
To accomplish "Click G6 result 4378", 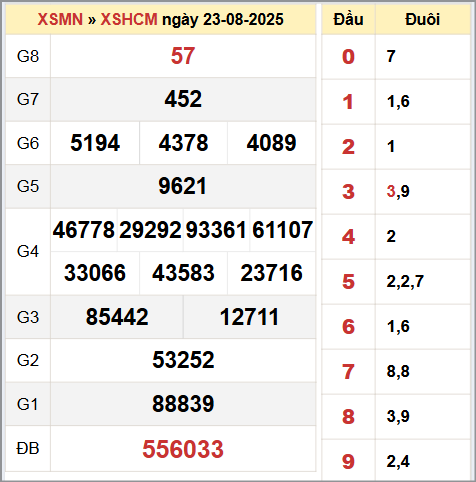I will coord(183,143).
